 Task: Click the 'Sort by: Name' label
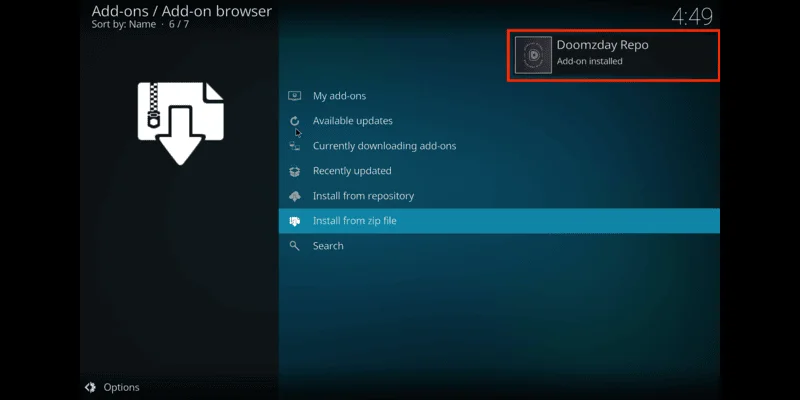tap(123, 24)
